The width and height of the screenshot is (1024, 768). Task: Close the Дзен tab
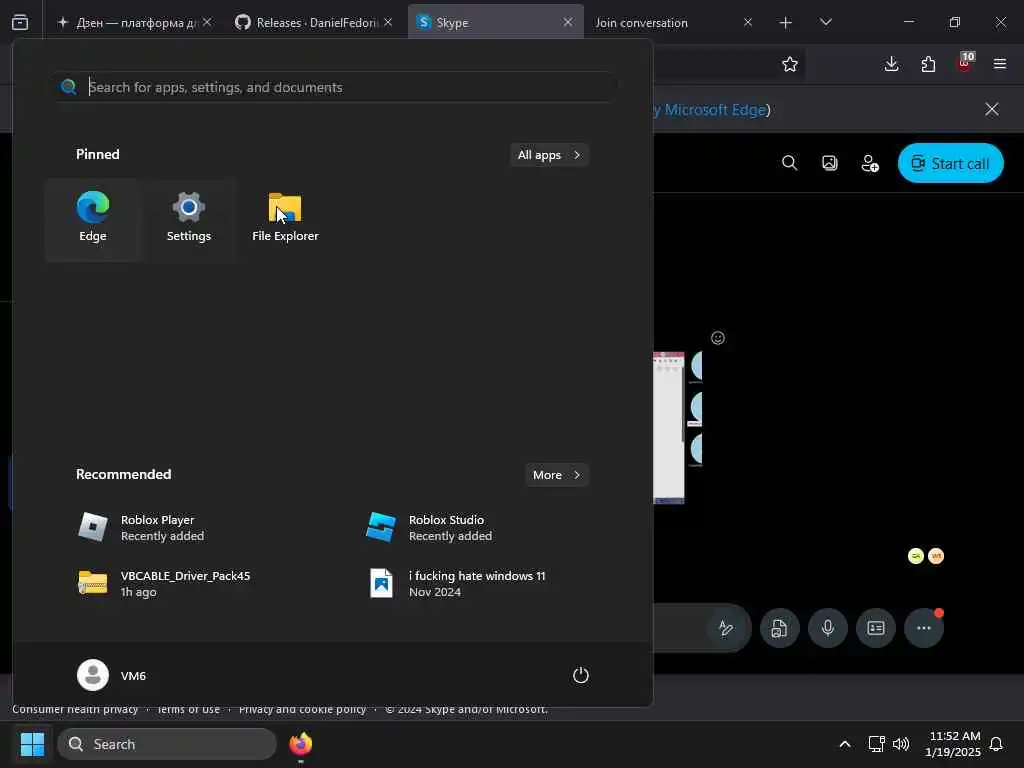click(x=207, y=22)
